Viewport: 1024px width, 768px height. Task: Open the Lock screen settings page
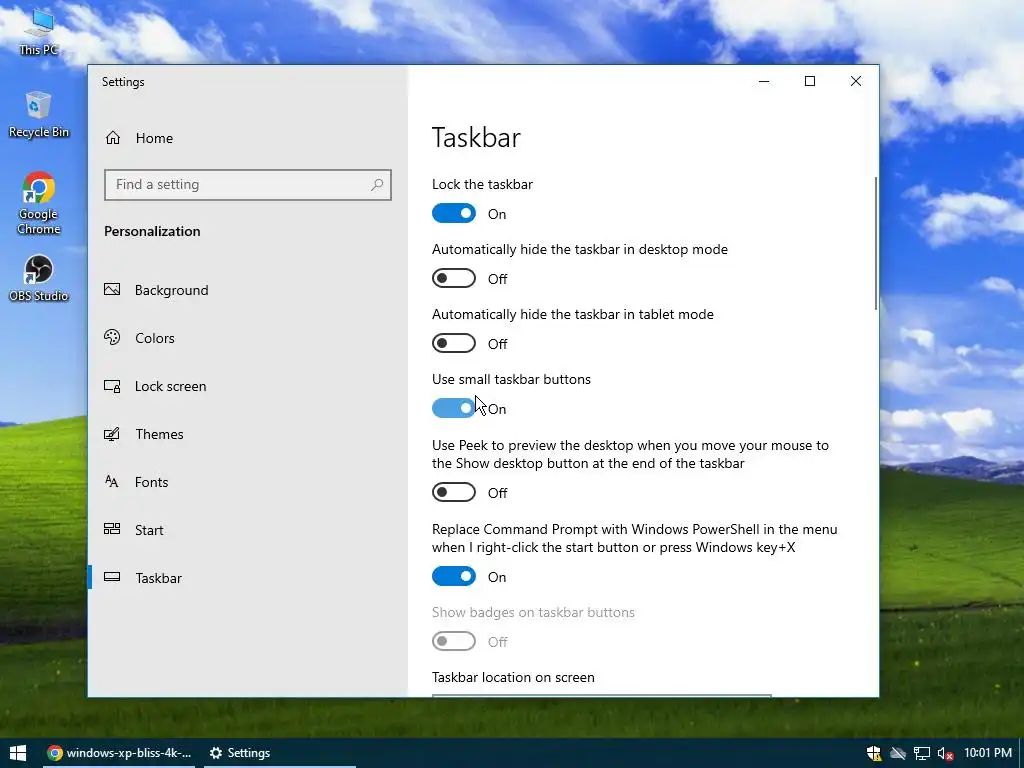(248, 386)
